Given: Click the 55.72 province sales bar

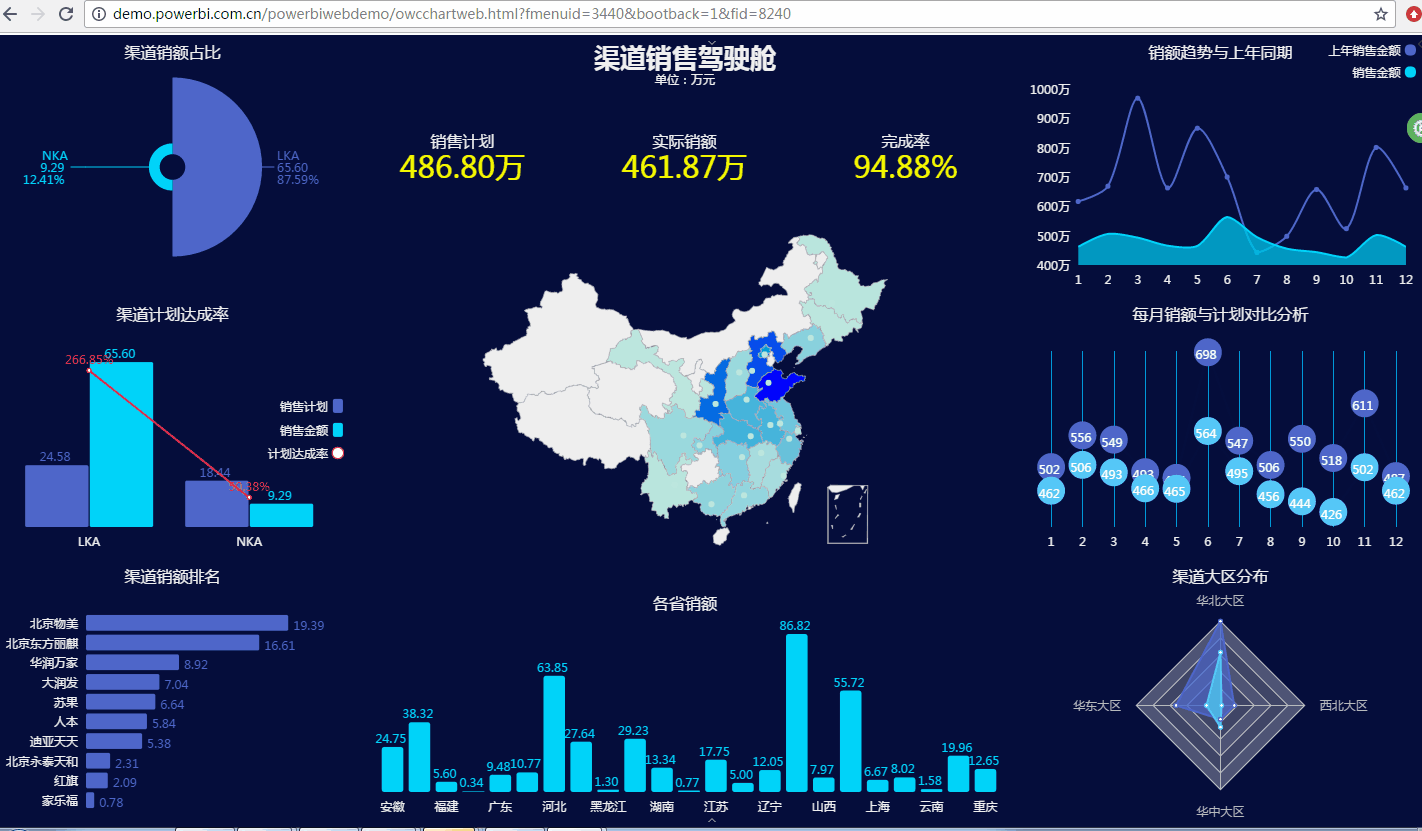Looking at the screenshot, I should pyautogui.click(x=850, y=741).
